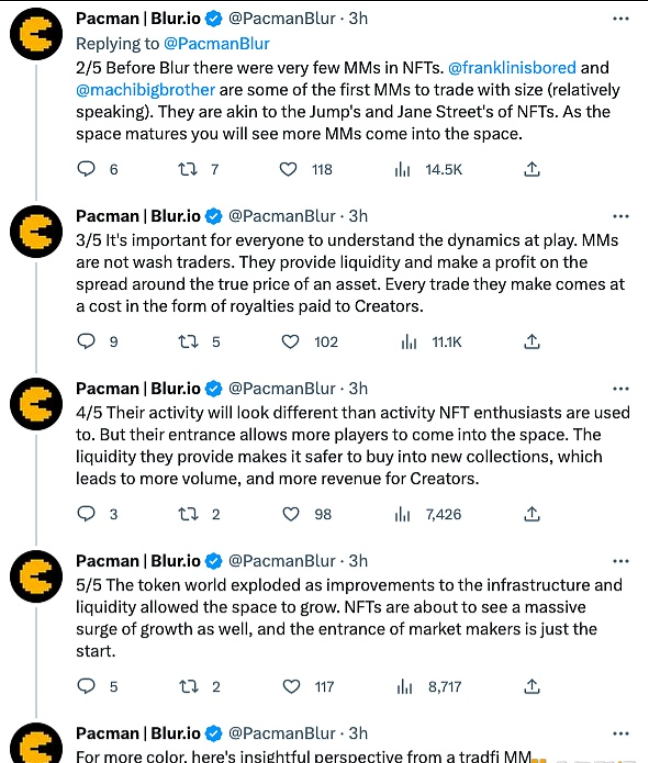Reply to the 2/5 tweet
Screen dimensions: 648x763
[x=88, y=169]
